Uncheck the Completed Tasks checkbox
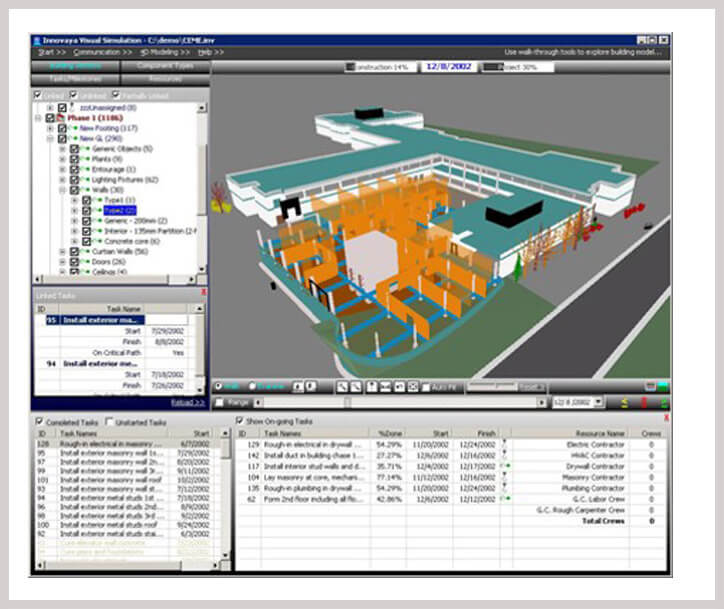Screen dimensions: 724x609 tap(39, 422)
